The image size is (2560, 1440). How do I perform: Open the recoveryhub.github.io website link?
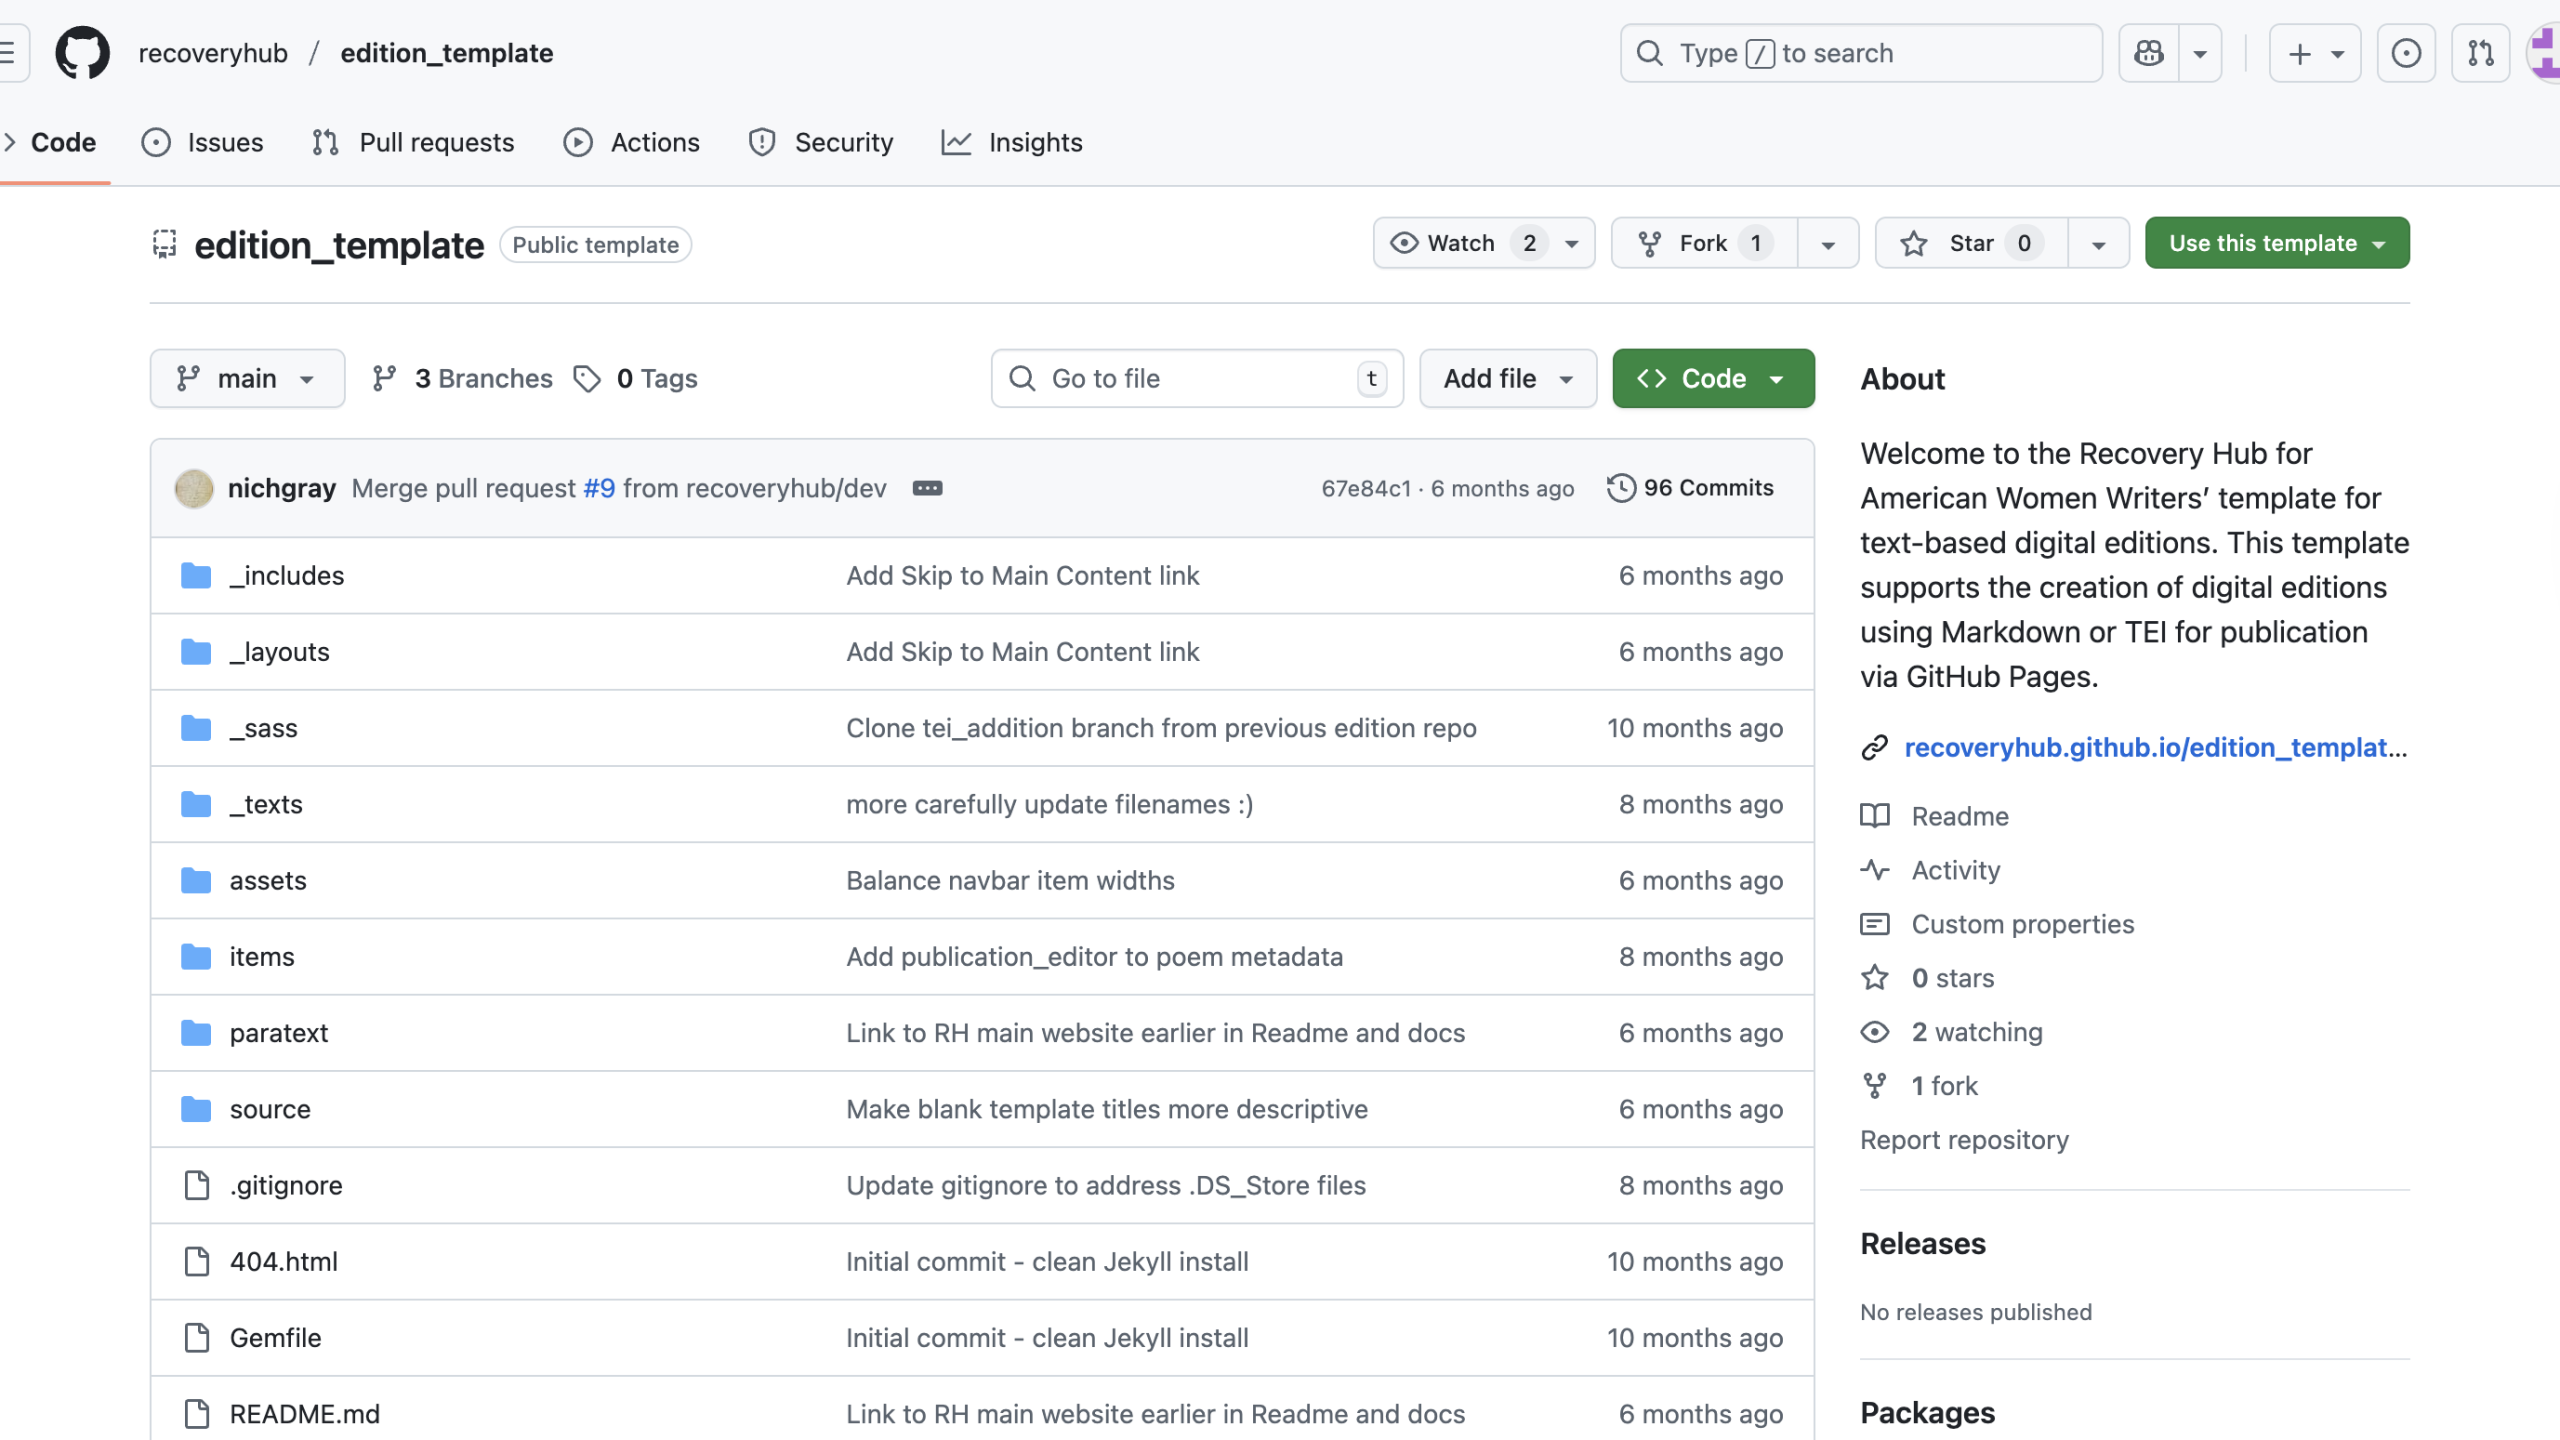point(2154,747)
